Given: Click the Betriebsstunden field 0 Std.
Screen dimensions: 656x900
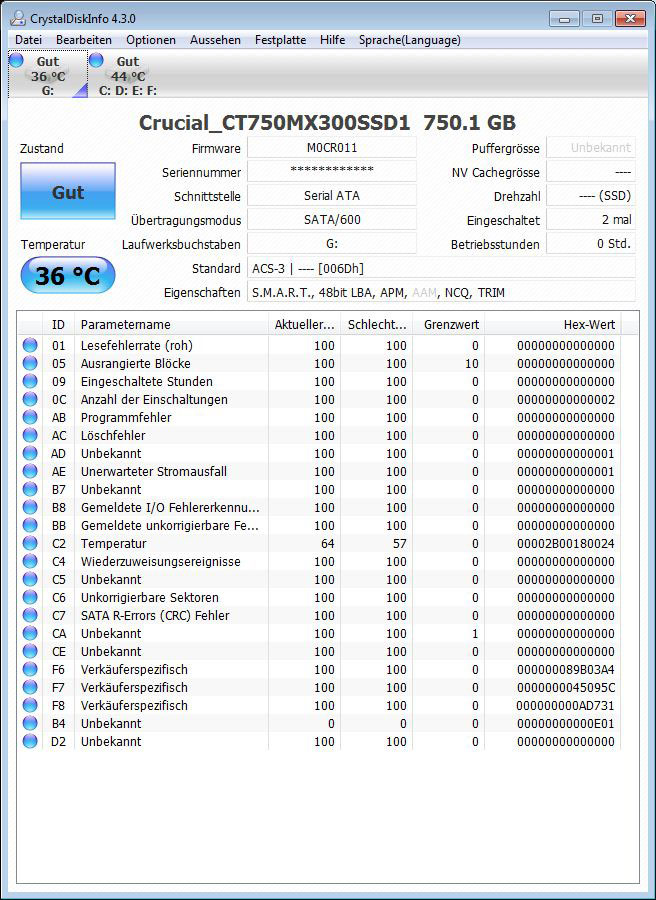Looking at the screenshot, I should click(x=591, y=243).
